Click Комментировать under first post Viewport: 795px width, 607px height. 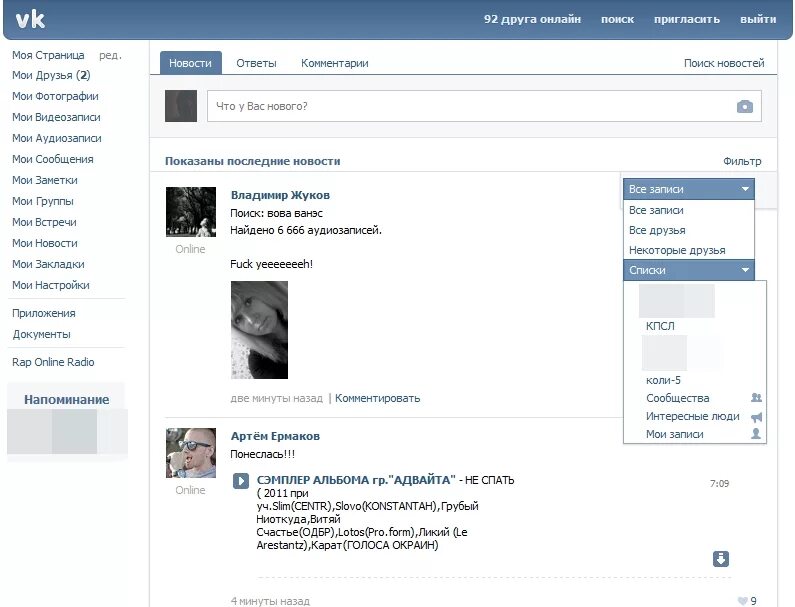click(378, 399)
